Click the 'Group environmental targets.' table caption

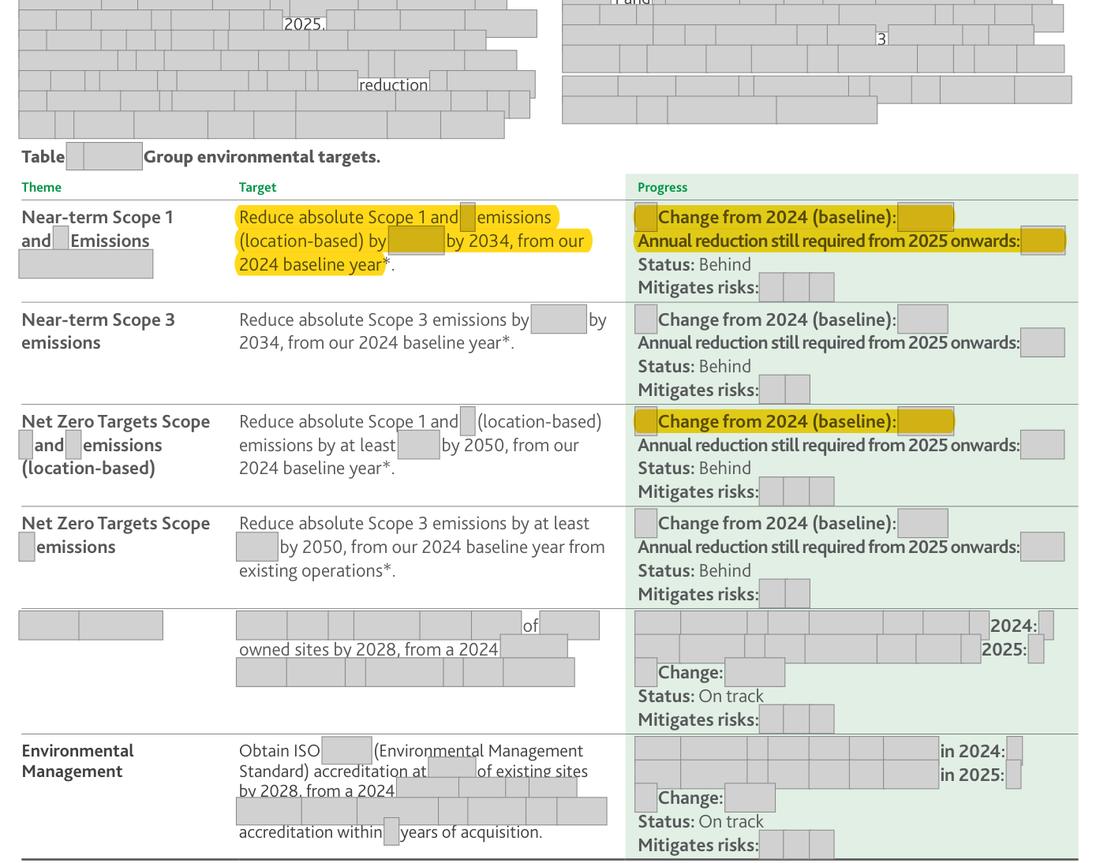[x=262, y=156]
